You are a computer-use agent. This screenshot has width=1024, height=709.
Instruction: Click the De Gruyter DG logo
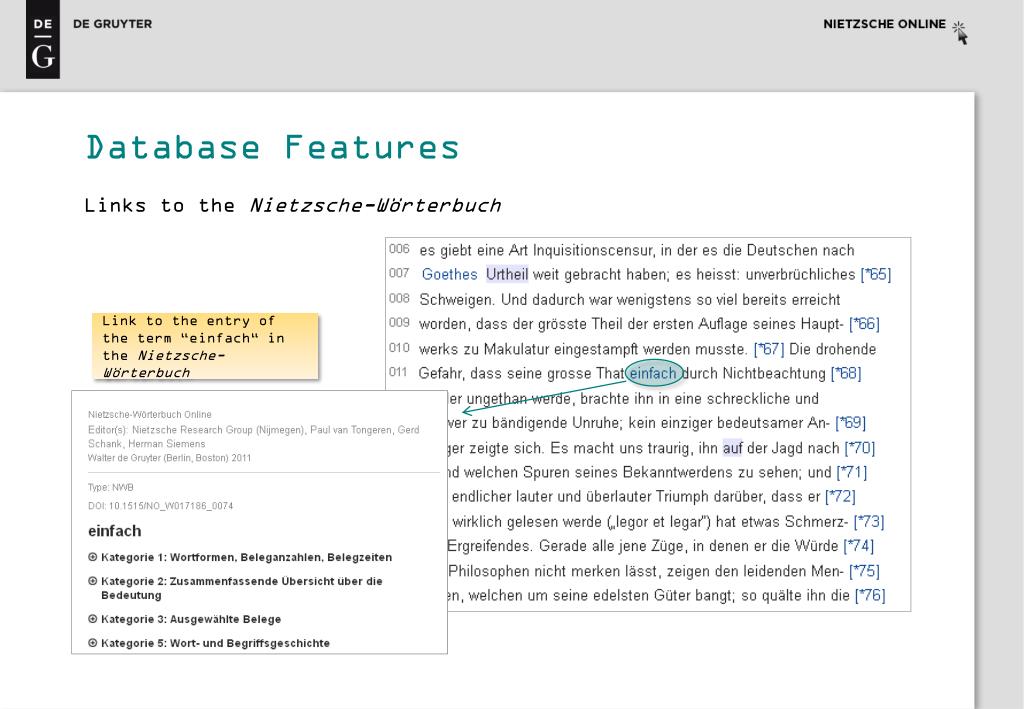click(x=42, y=39)
